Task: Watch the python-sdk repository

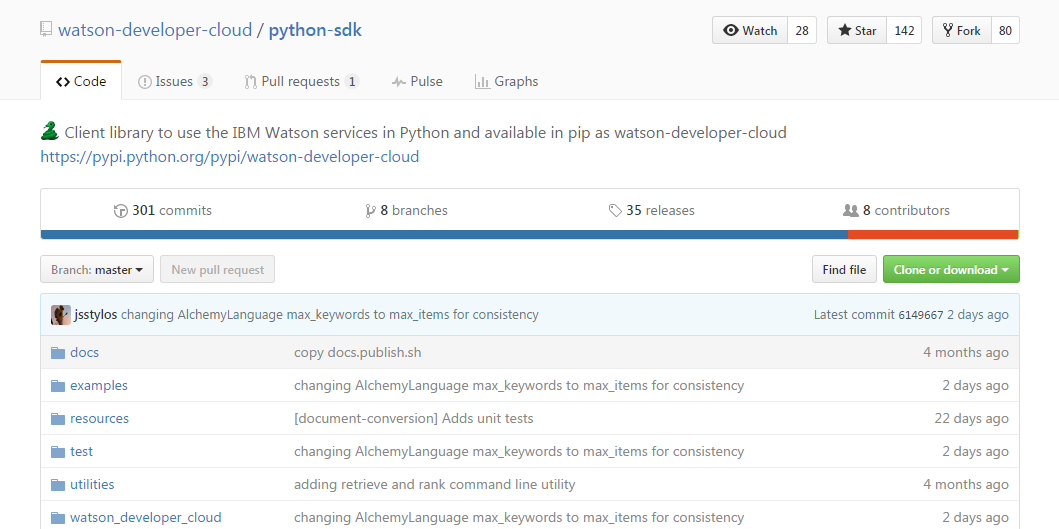Action: pyautogui.click(x=750, y=30)
